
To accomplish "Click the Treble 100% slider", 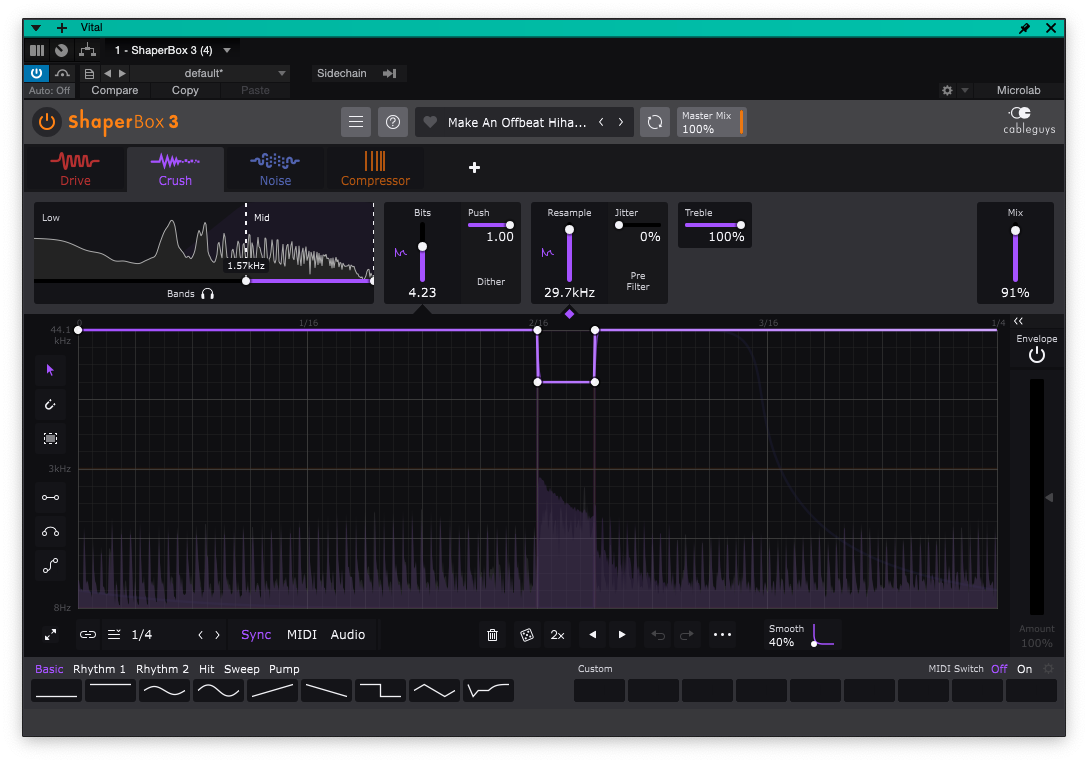I will (714, 225).
